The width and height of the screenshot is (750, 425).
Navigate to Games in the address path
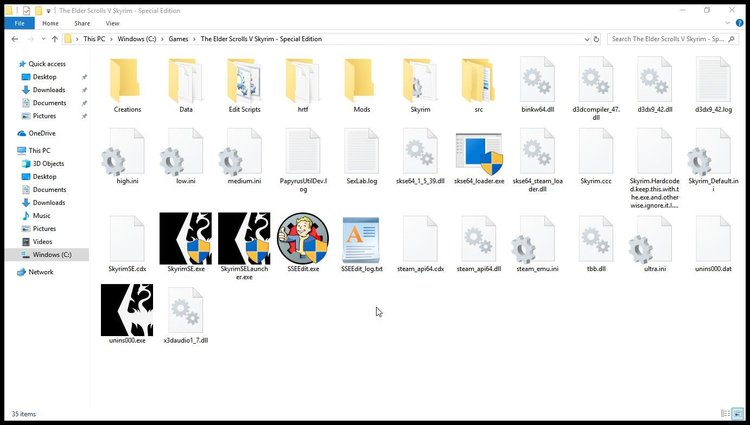pyautogui.click(x=178, y=39)
